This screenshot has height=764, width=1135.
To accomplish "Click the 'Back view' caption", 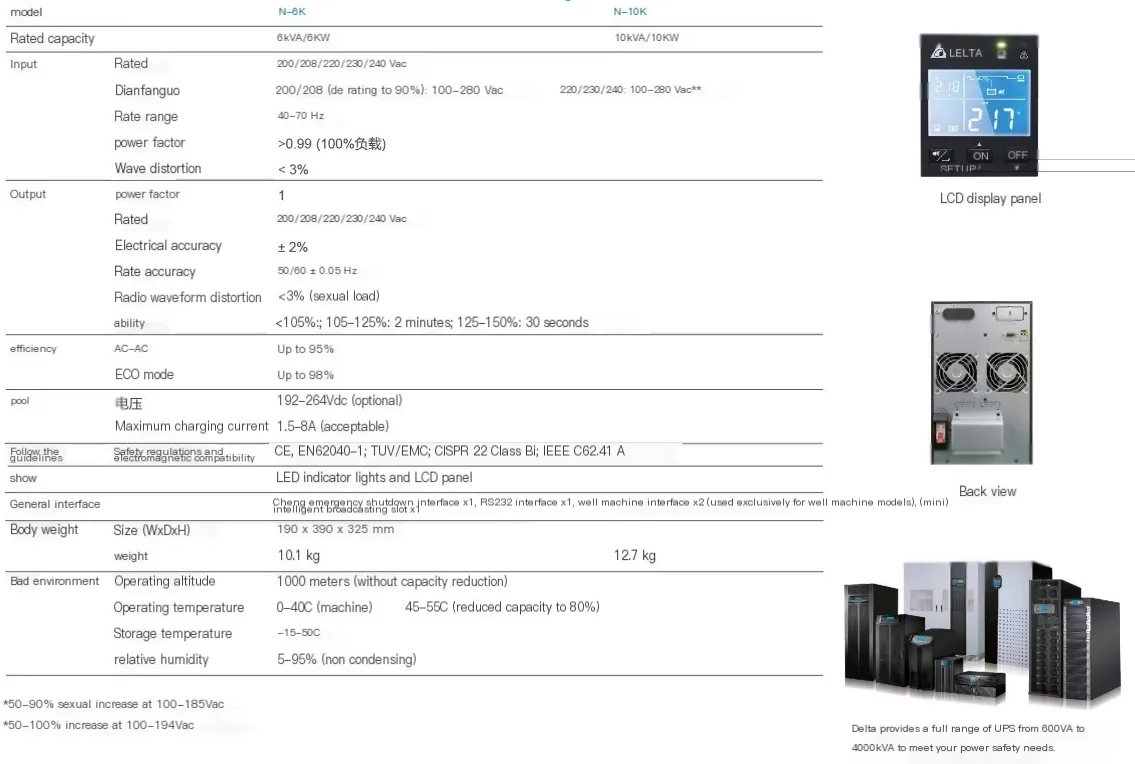I will pos(987,491).
